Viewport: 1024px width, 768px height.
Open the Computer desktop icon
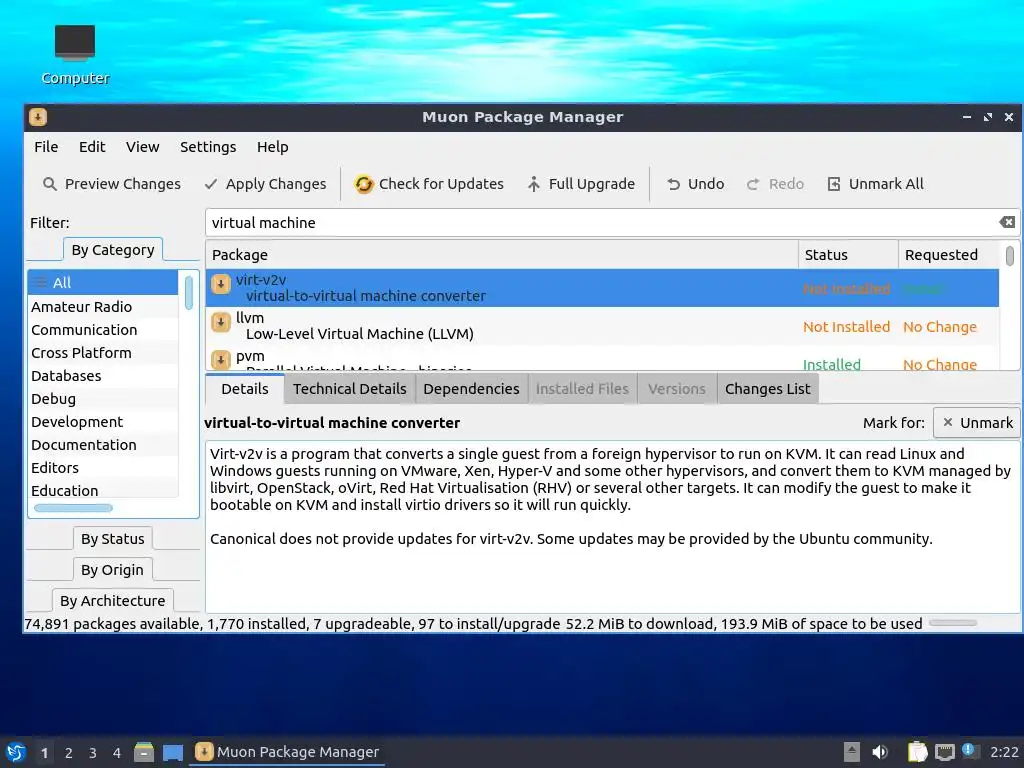click(75, 55)
